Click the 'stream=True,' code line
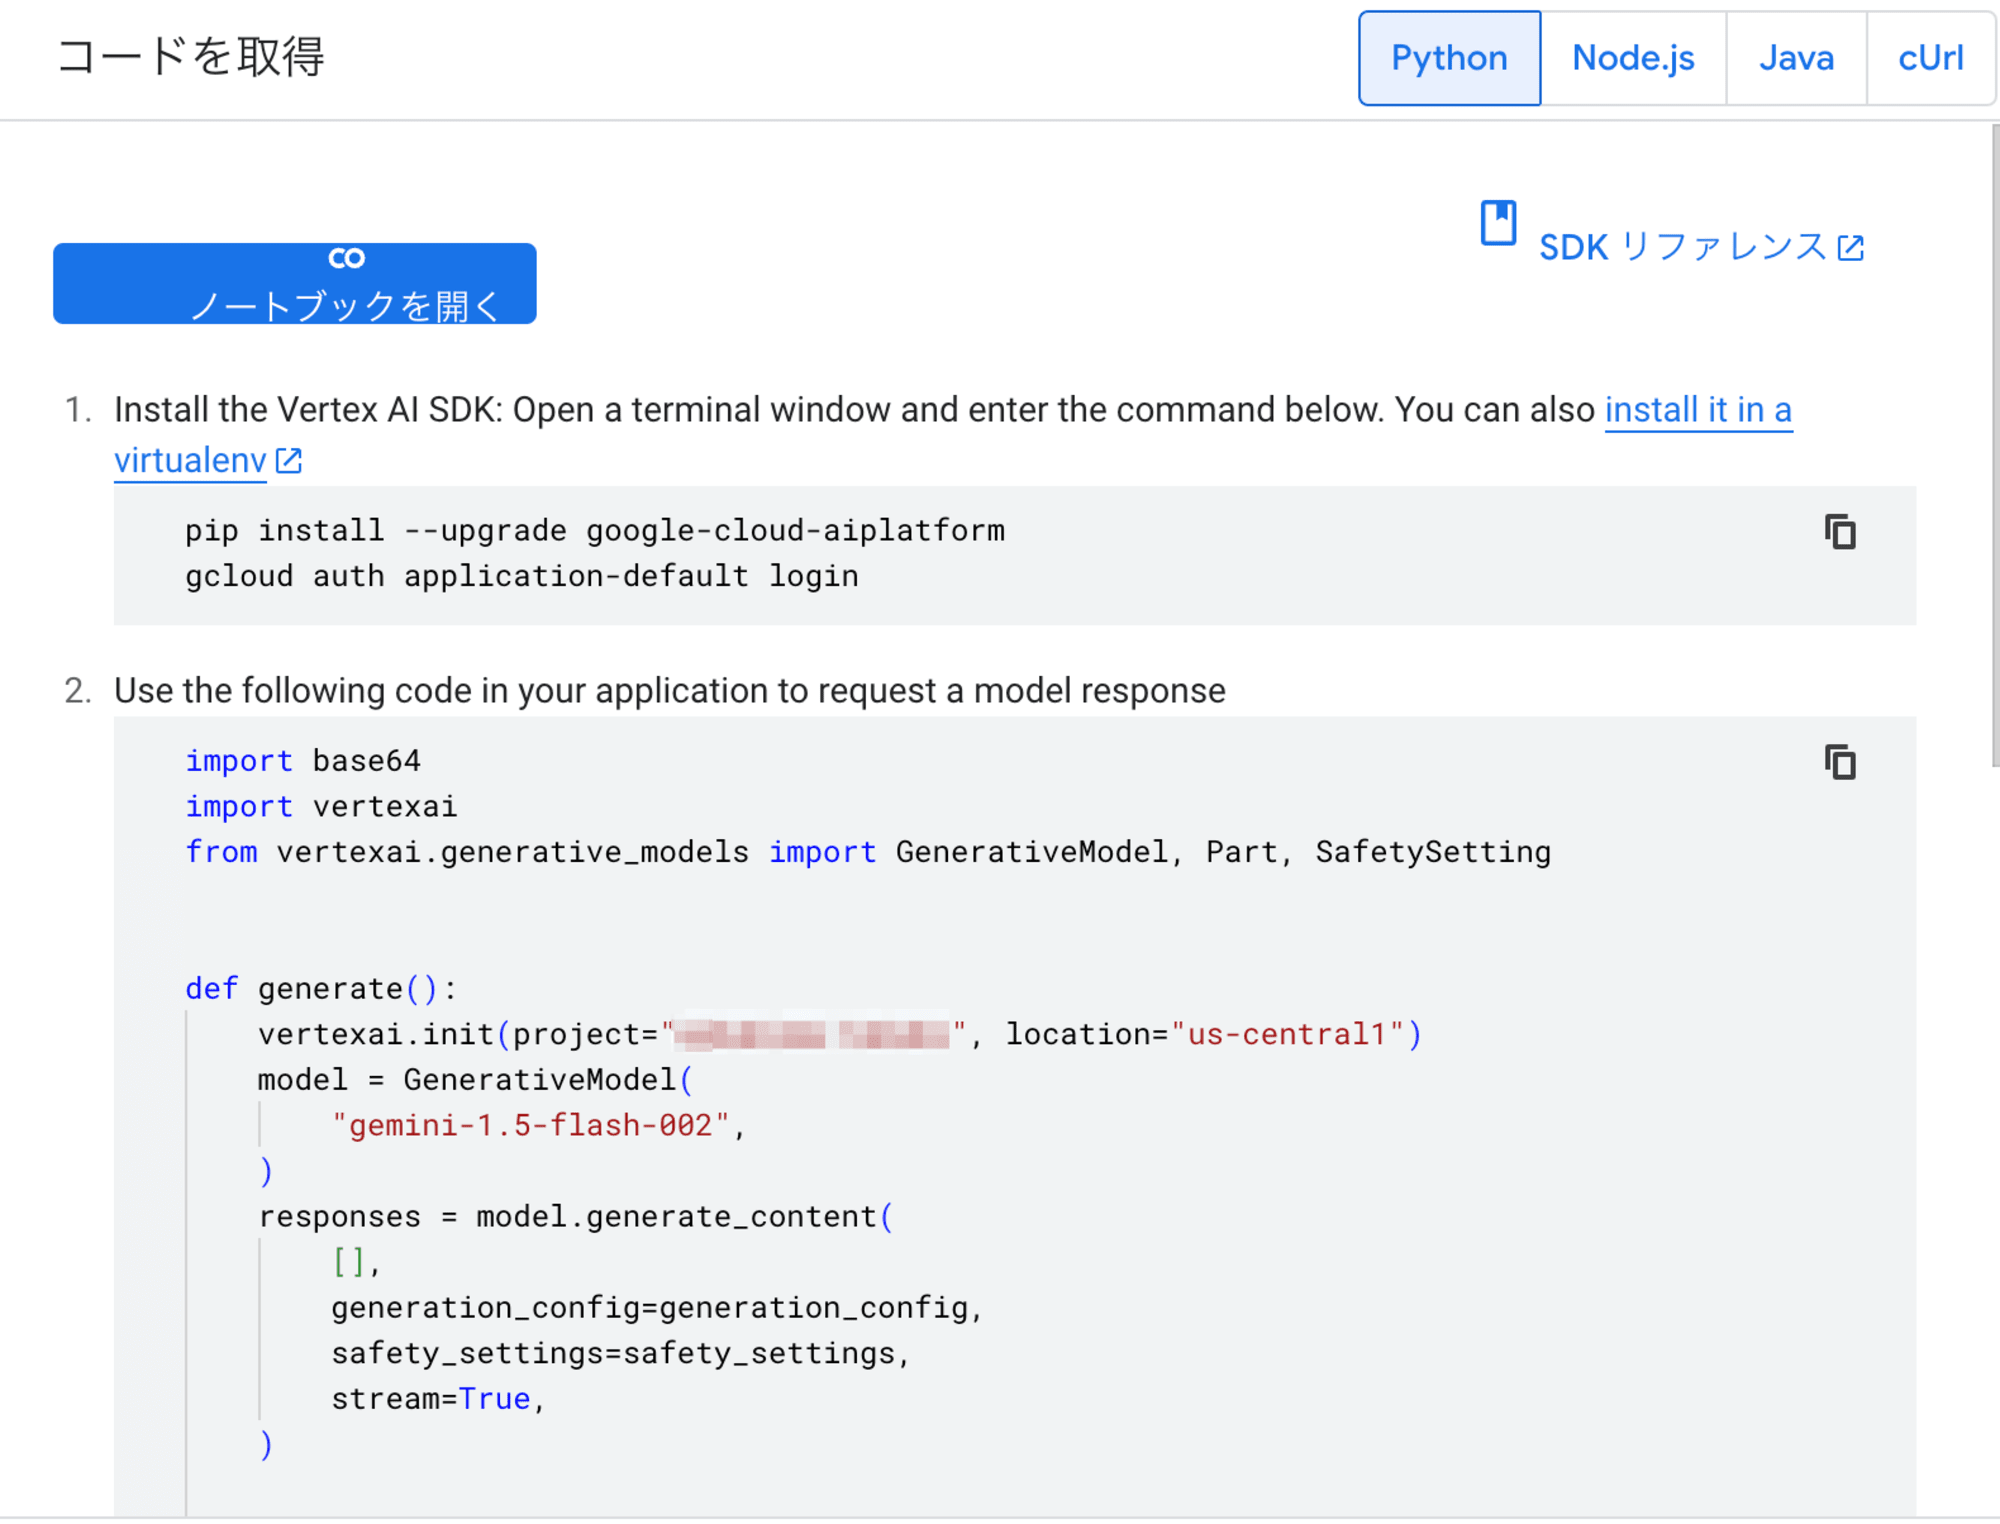 pyautogui.click(x=438, y=1399)
